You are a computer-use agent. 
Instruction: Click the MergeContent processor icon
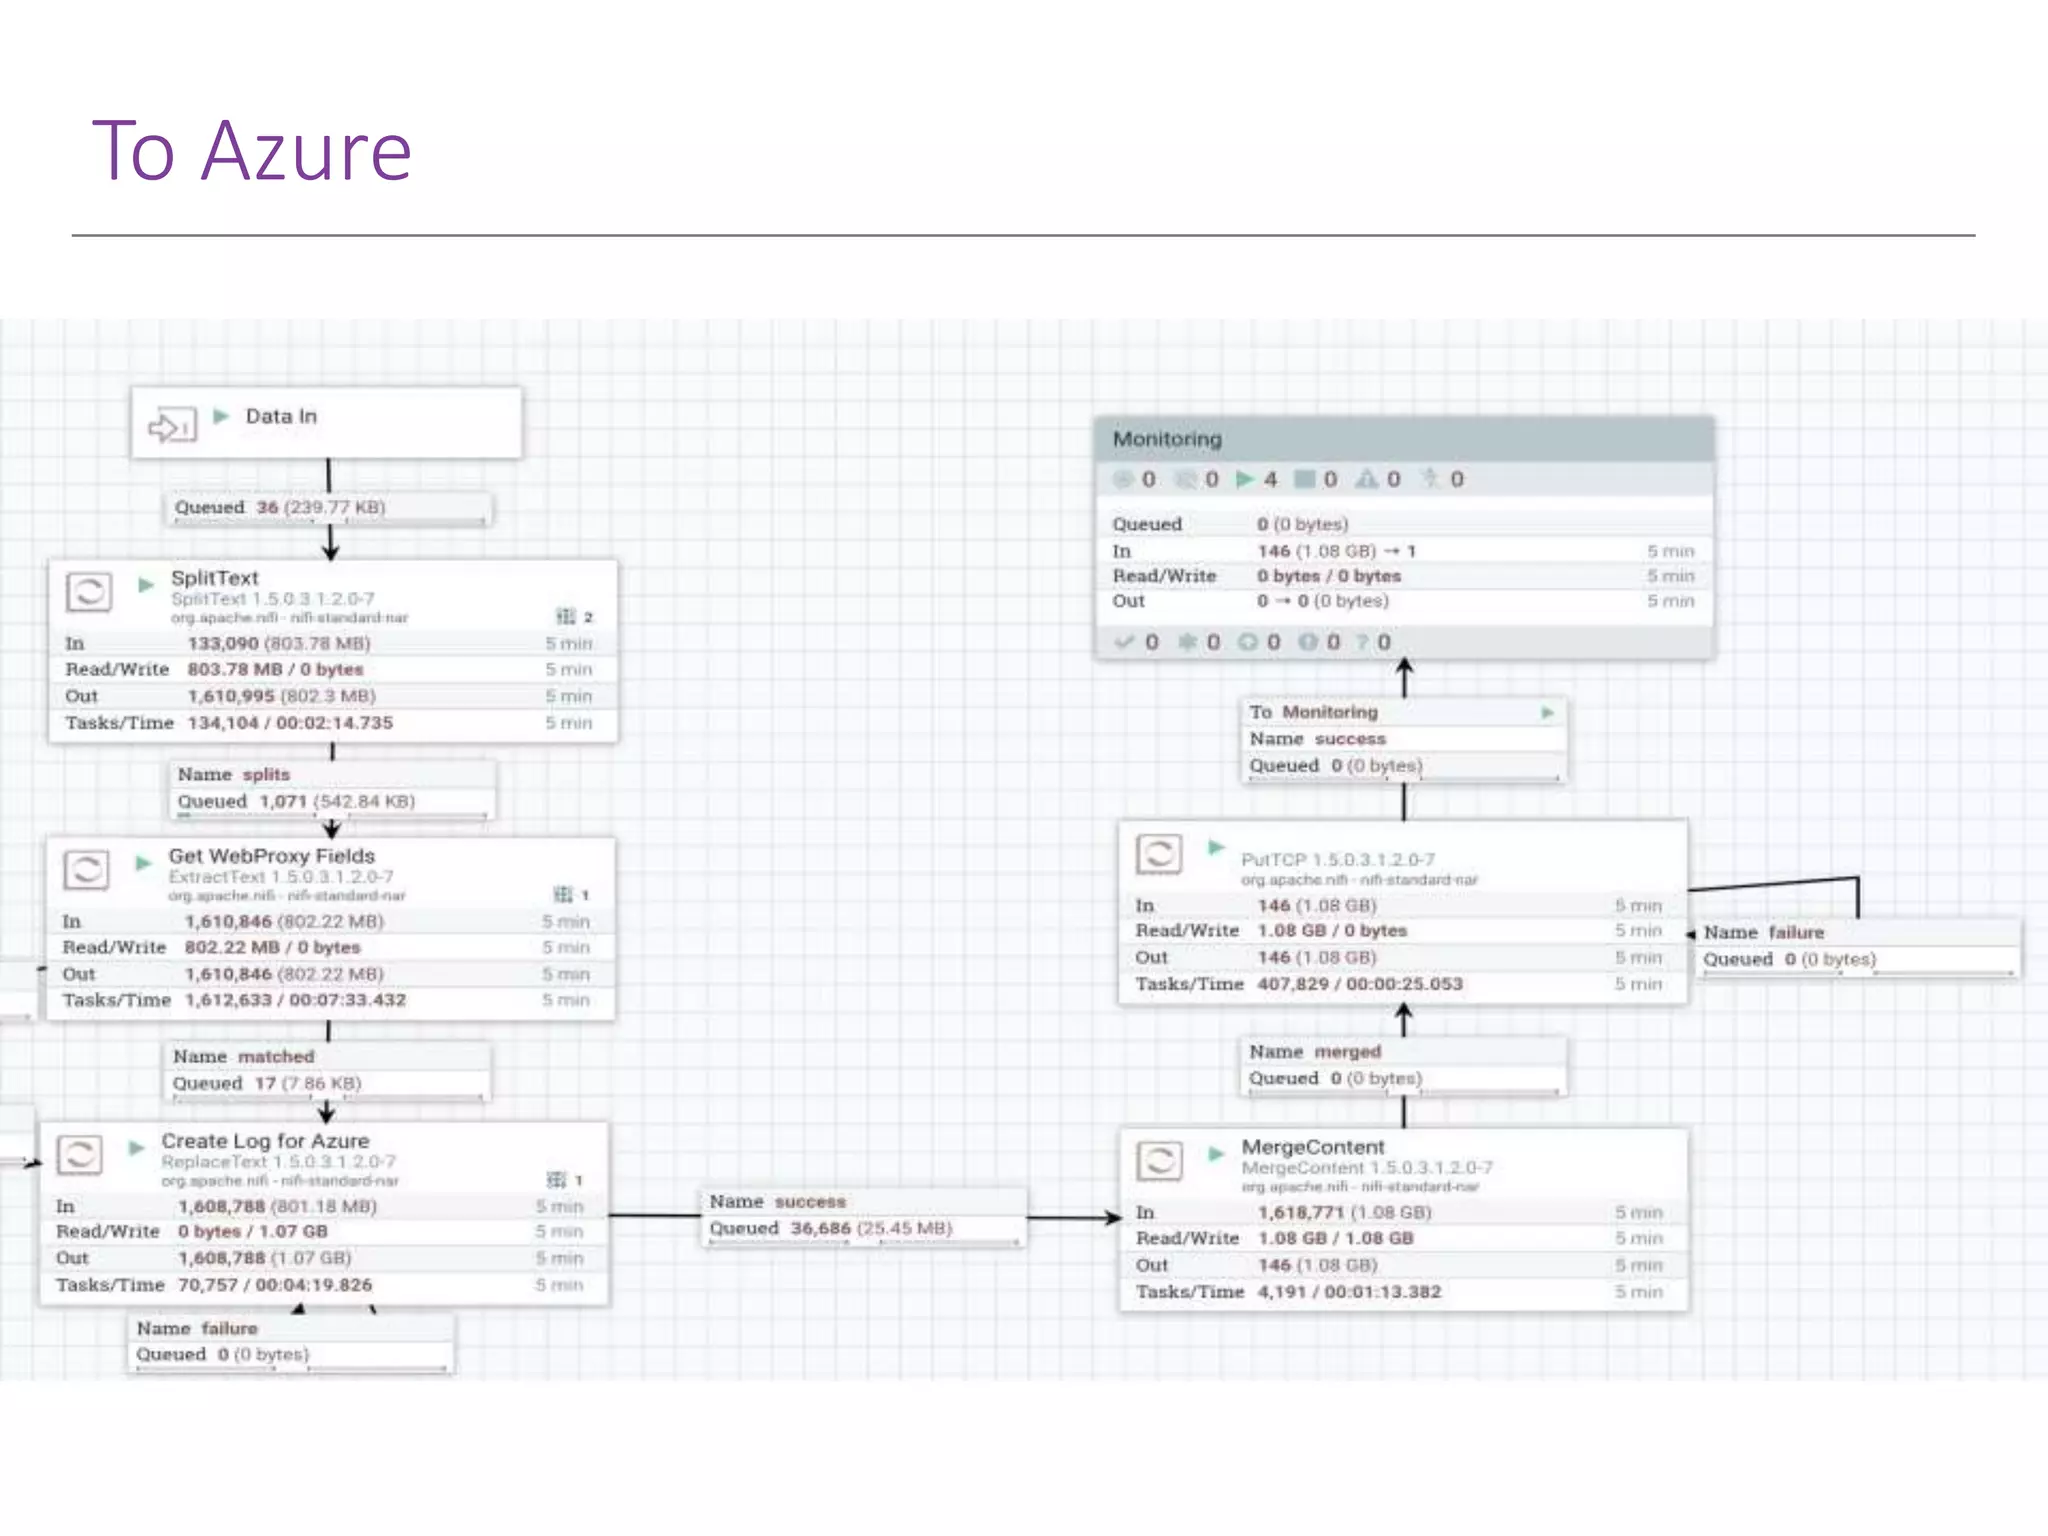(1159, 1161)
